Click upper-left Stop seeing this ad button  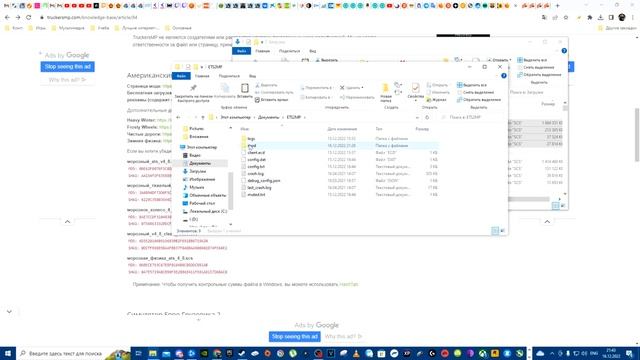click(67, 67)
